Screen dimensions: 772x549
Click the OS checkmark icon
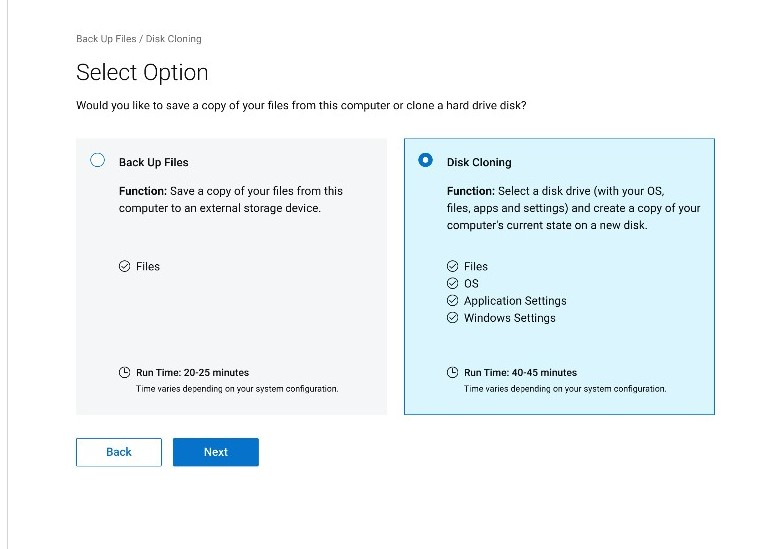pyautogui.click(x=452, y=283)
